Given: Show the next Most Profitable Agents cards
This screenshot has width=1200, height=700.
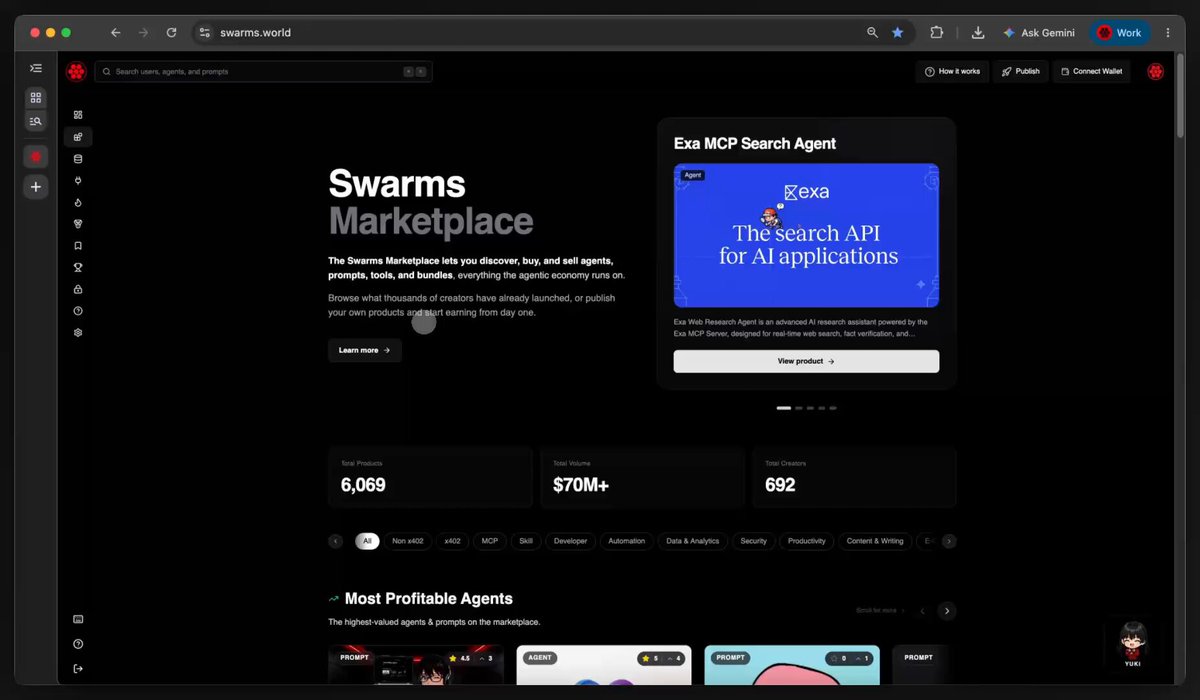Looking at the screenshot, I should pos(947,611).
